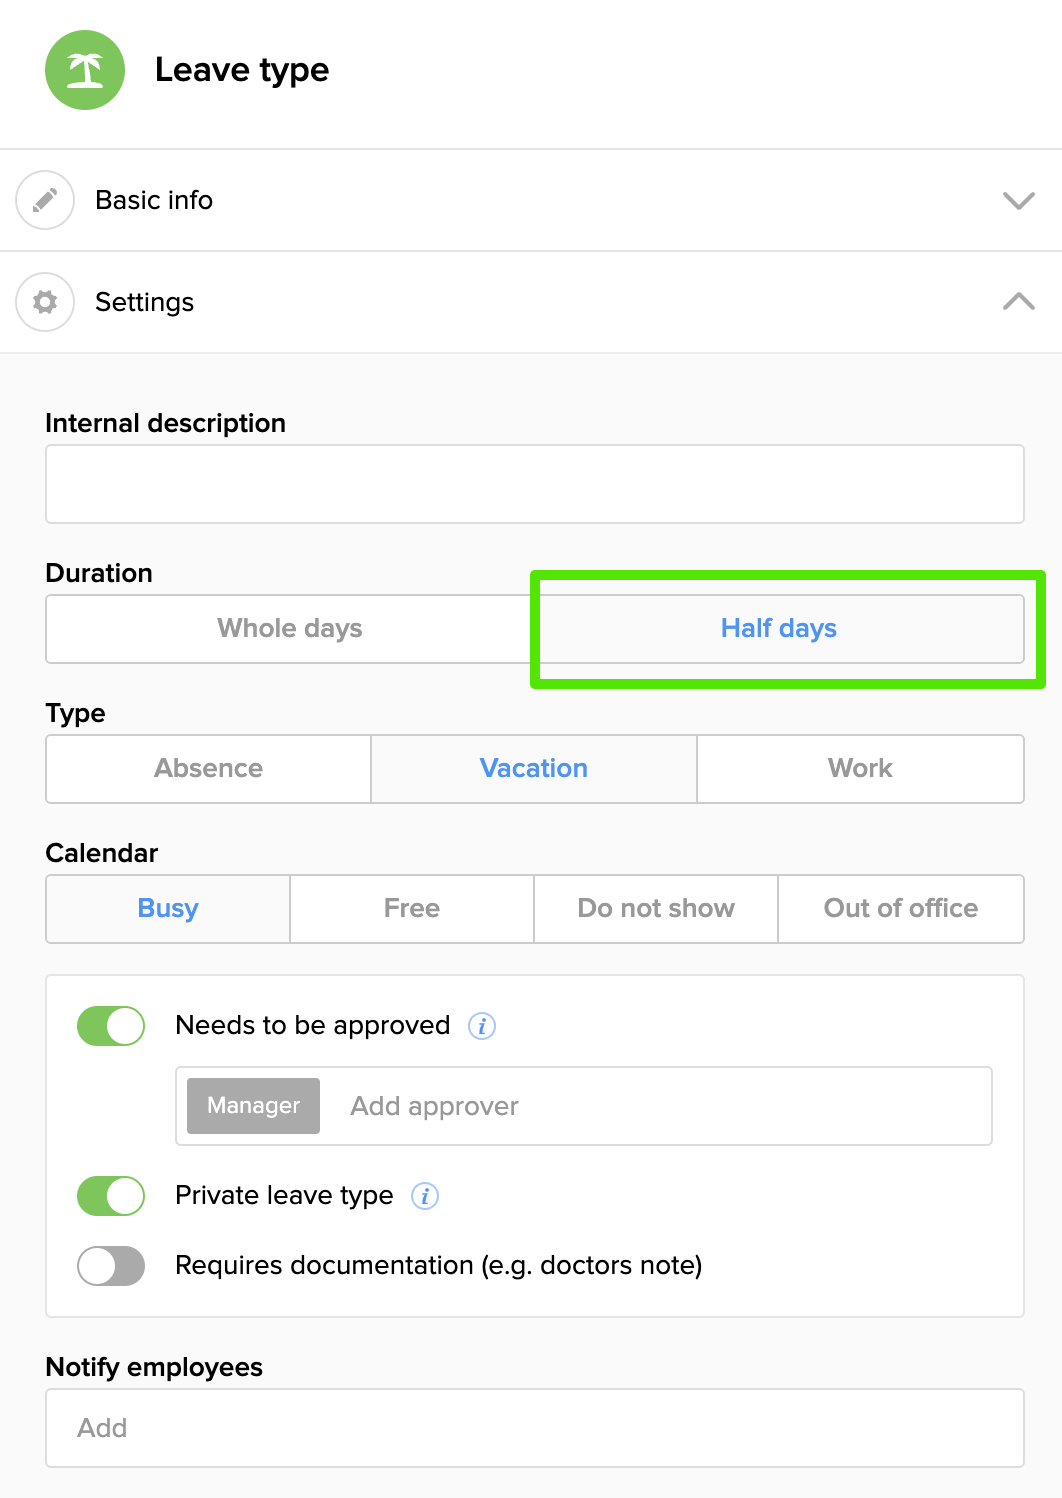Image resolution: width=1062 pixels, height=1498 pixels.
Task: Click the Notify employees Add field
Action: point(535,1428)
